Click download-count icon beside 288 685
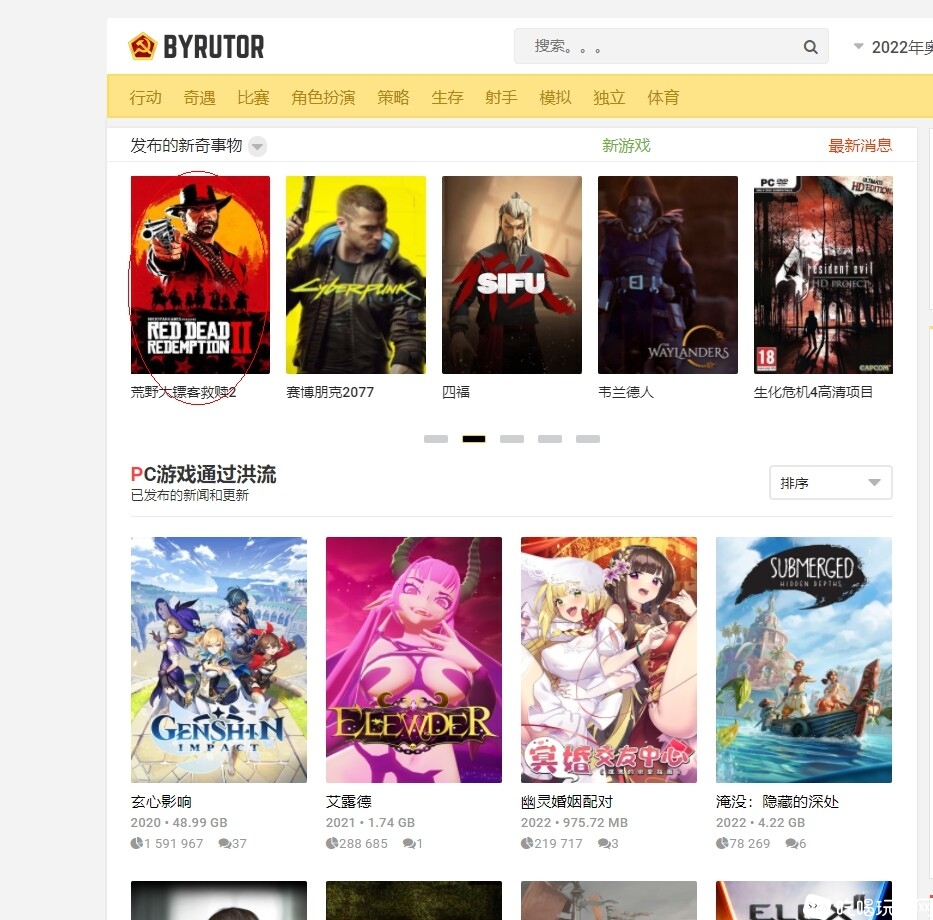 point(331,843)
